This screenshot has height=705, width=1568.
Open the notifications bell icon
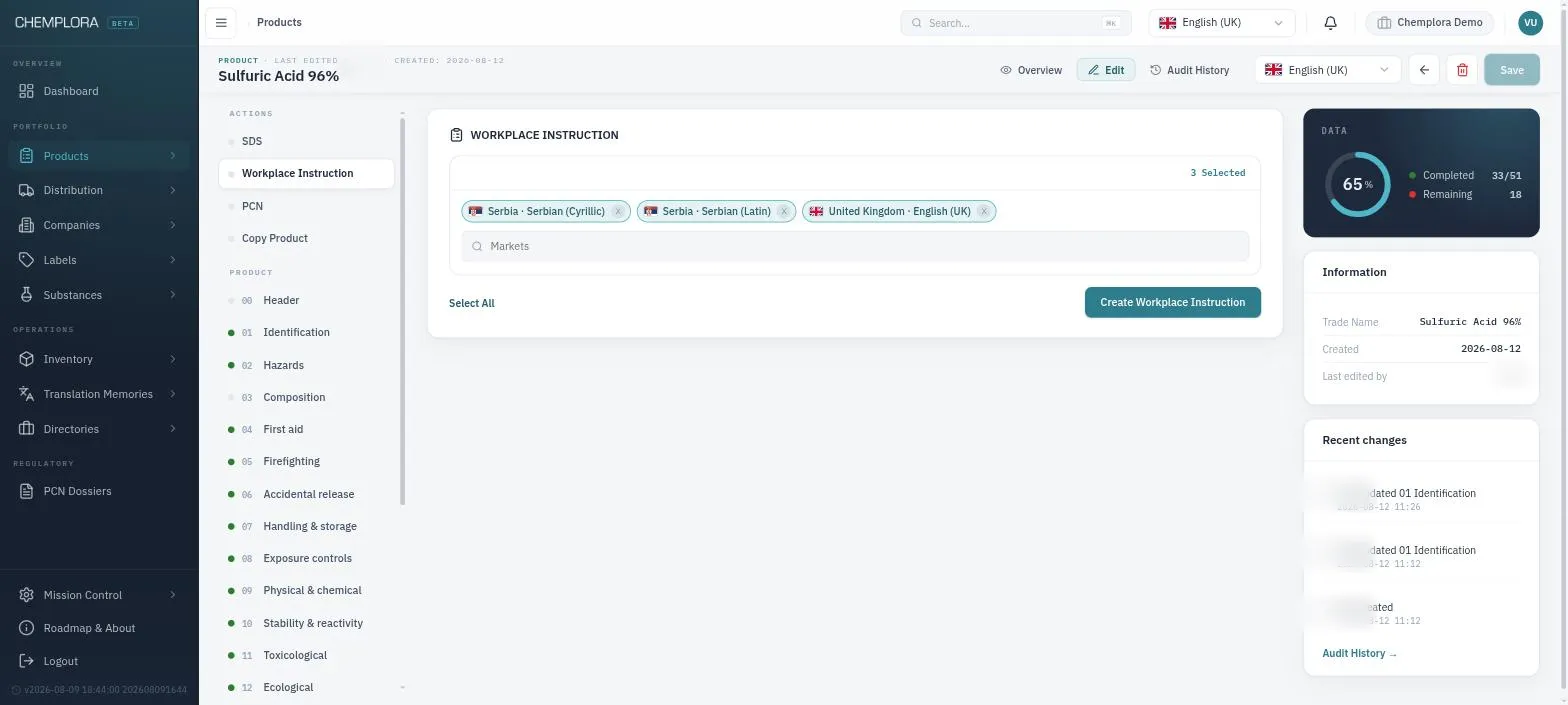coord(1330,23)
